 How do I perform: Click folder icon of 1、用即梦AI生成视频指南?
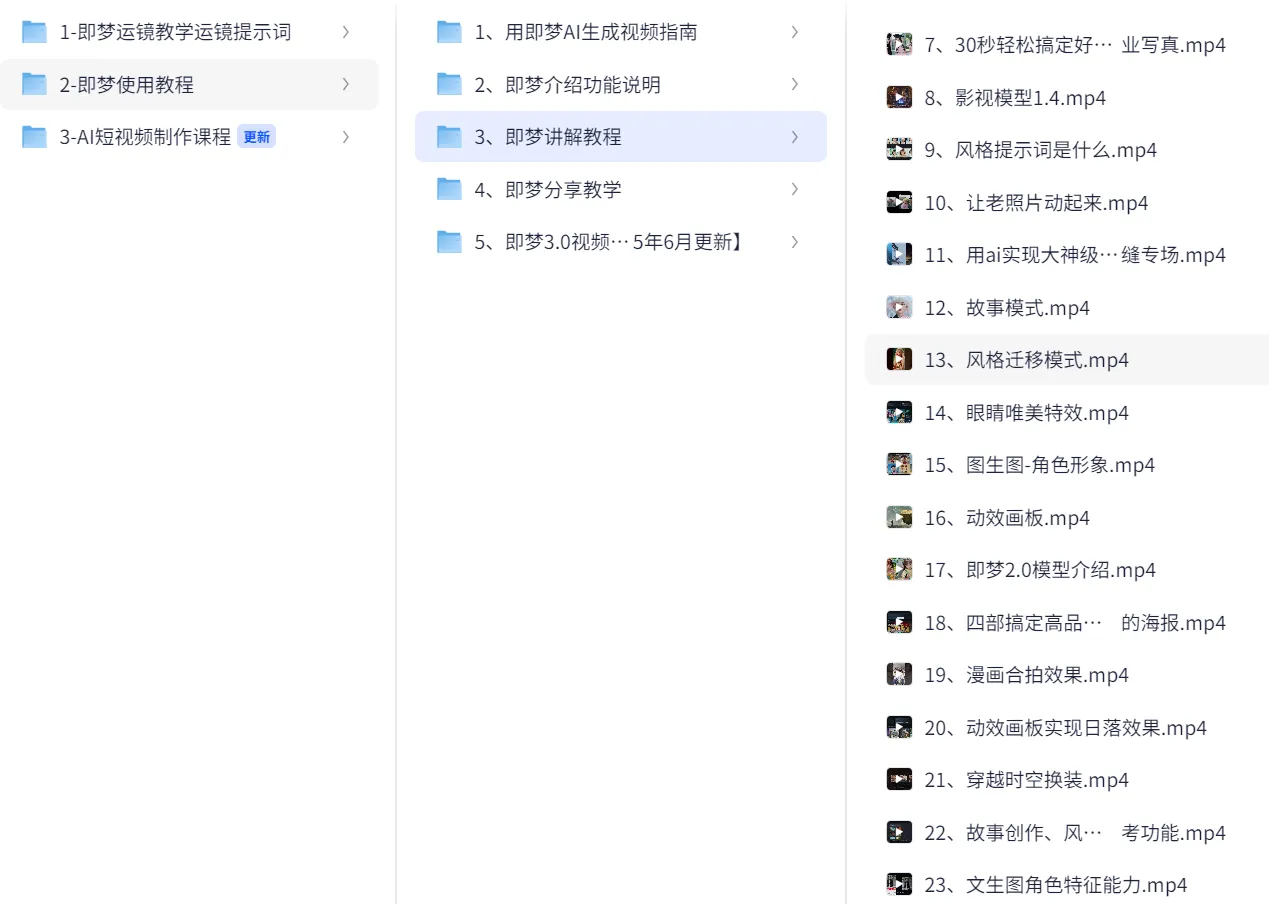[x=449, y=32]
